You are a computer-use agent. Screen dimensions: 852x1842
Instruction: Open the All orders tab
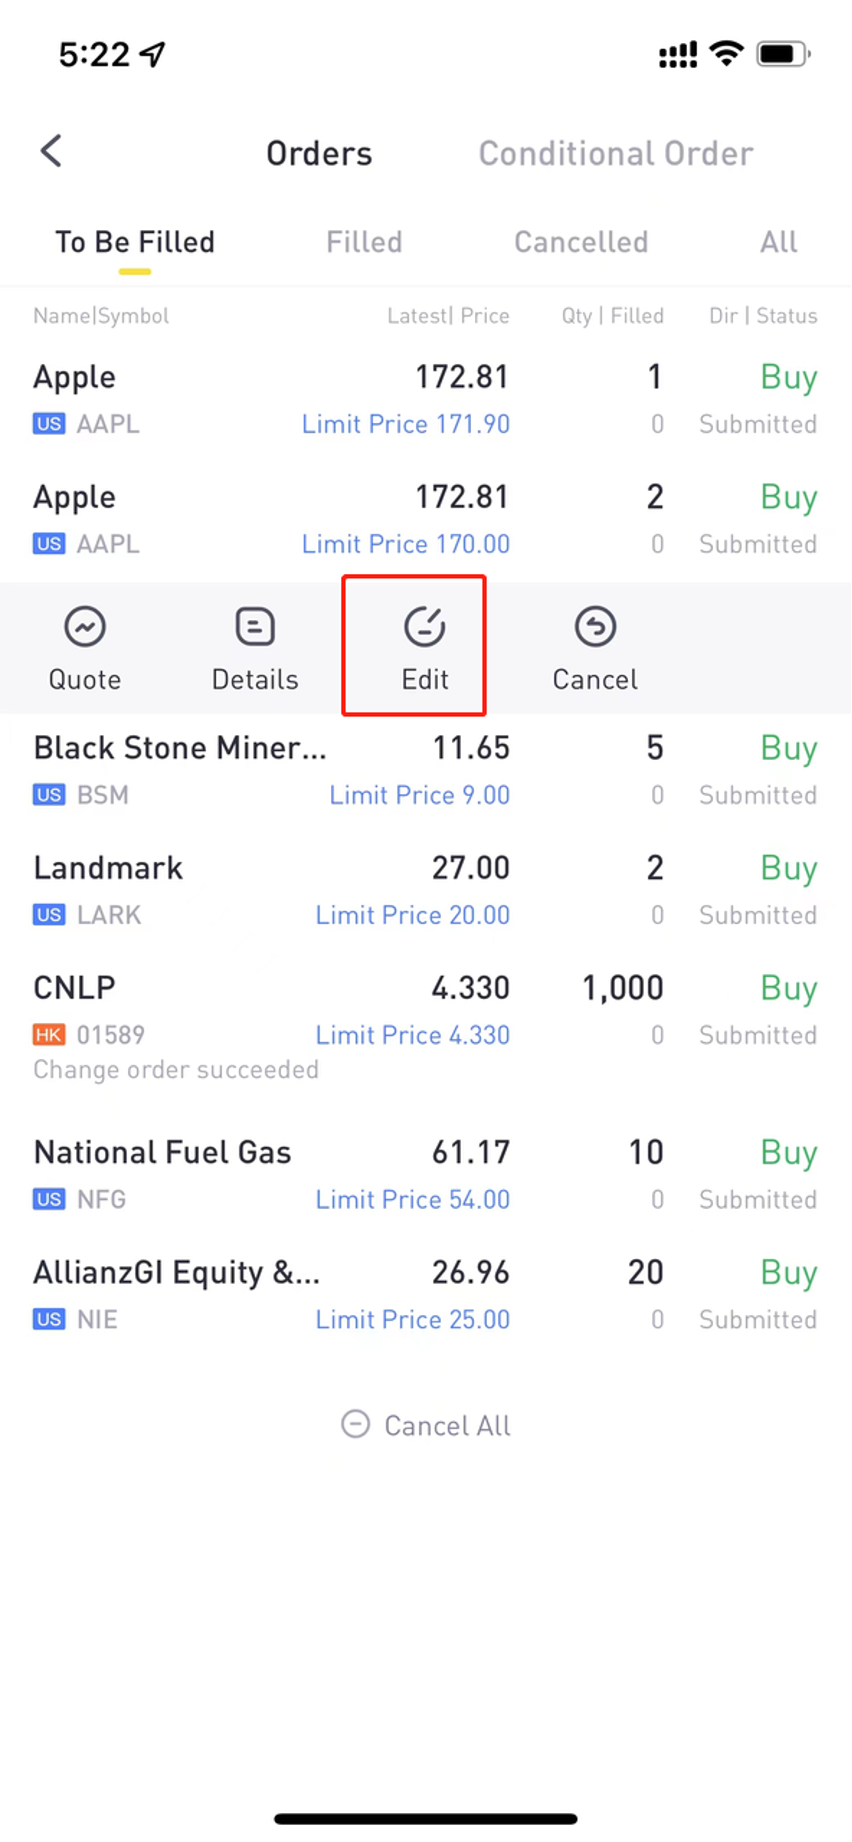pos(778,242)
